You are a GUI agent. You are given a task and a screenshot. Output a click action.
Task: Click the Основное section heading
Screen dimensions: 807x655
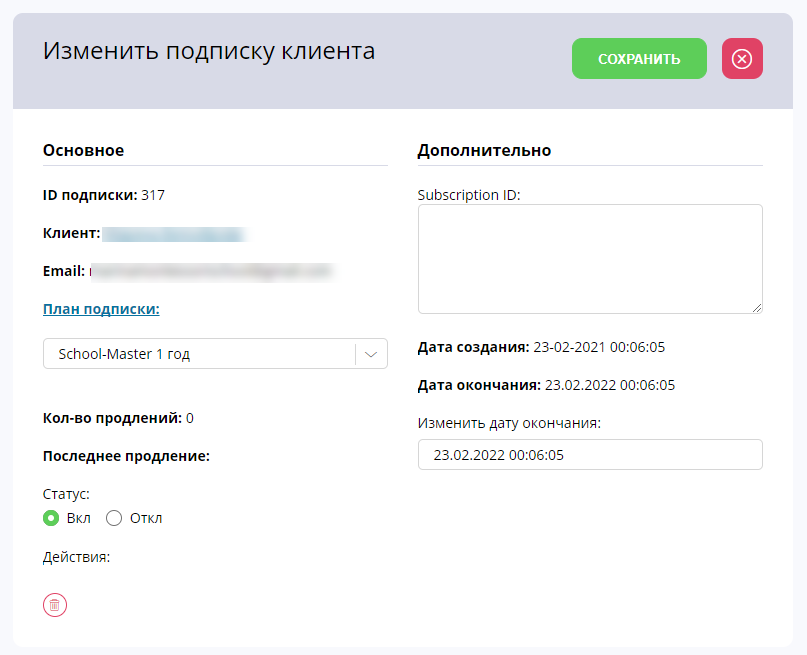(x=83, y=150)
